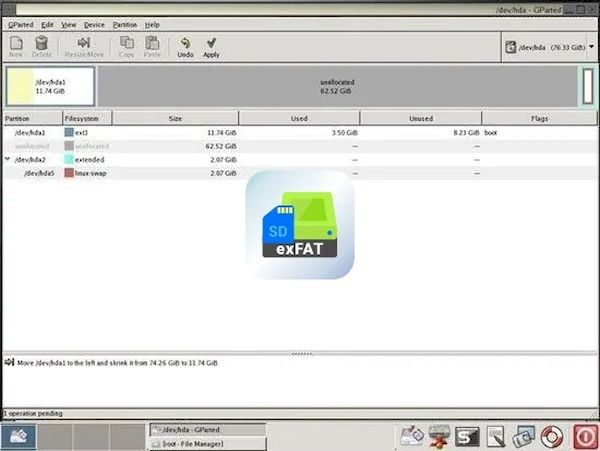The height and width of the screenshot is (451, 600).
Task: Click the disk imaging icon with clock in taskbar
Action: coord(411,436)
